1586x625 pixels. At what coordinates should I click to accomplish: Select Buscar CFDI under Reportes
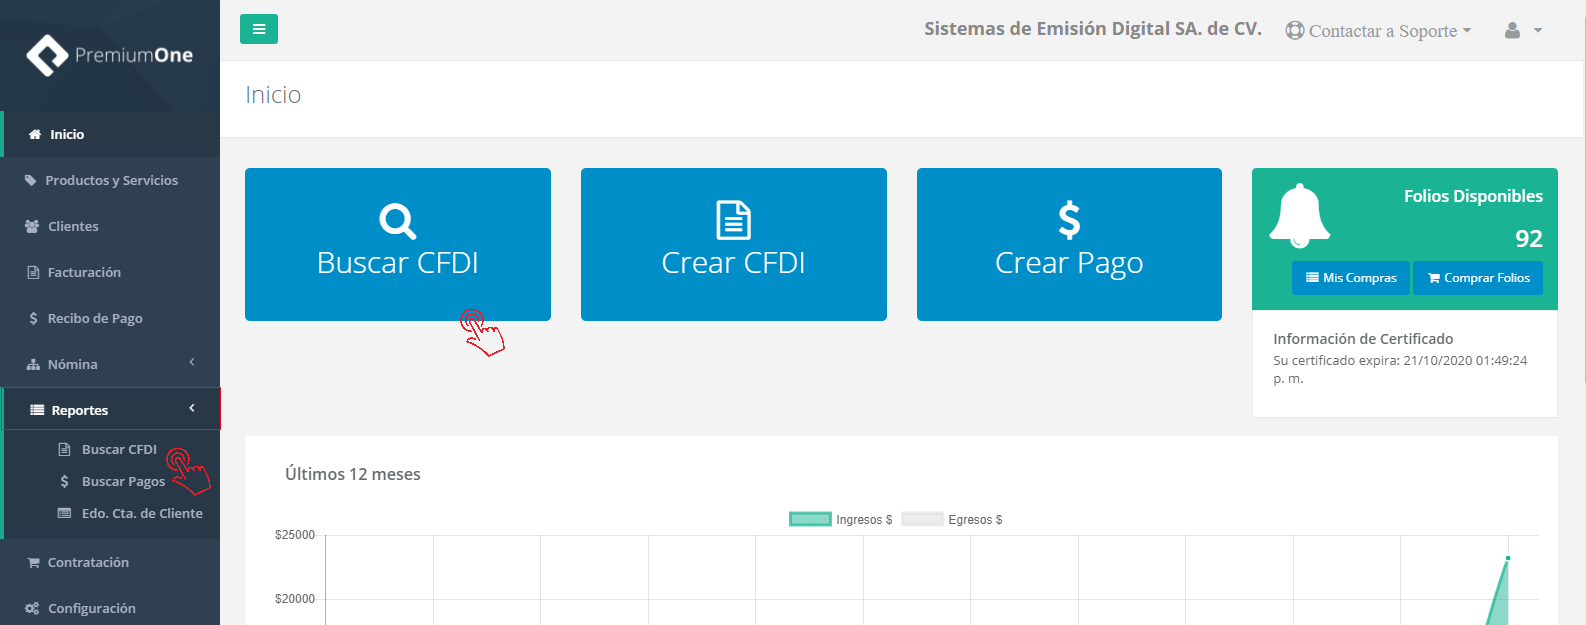(x=119, y=449)
